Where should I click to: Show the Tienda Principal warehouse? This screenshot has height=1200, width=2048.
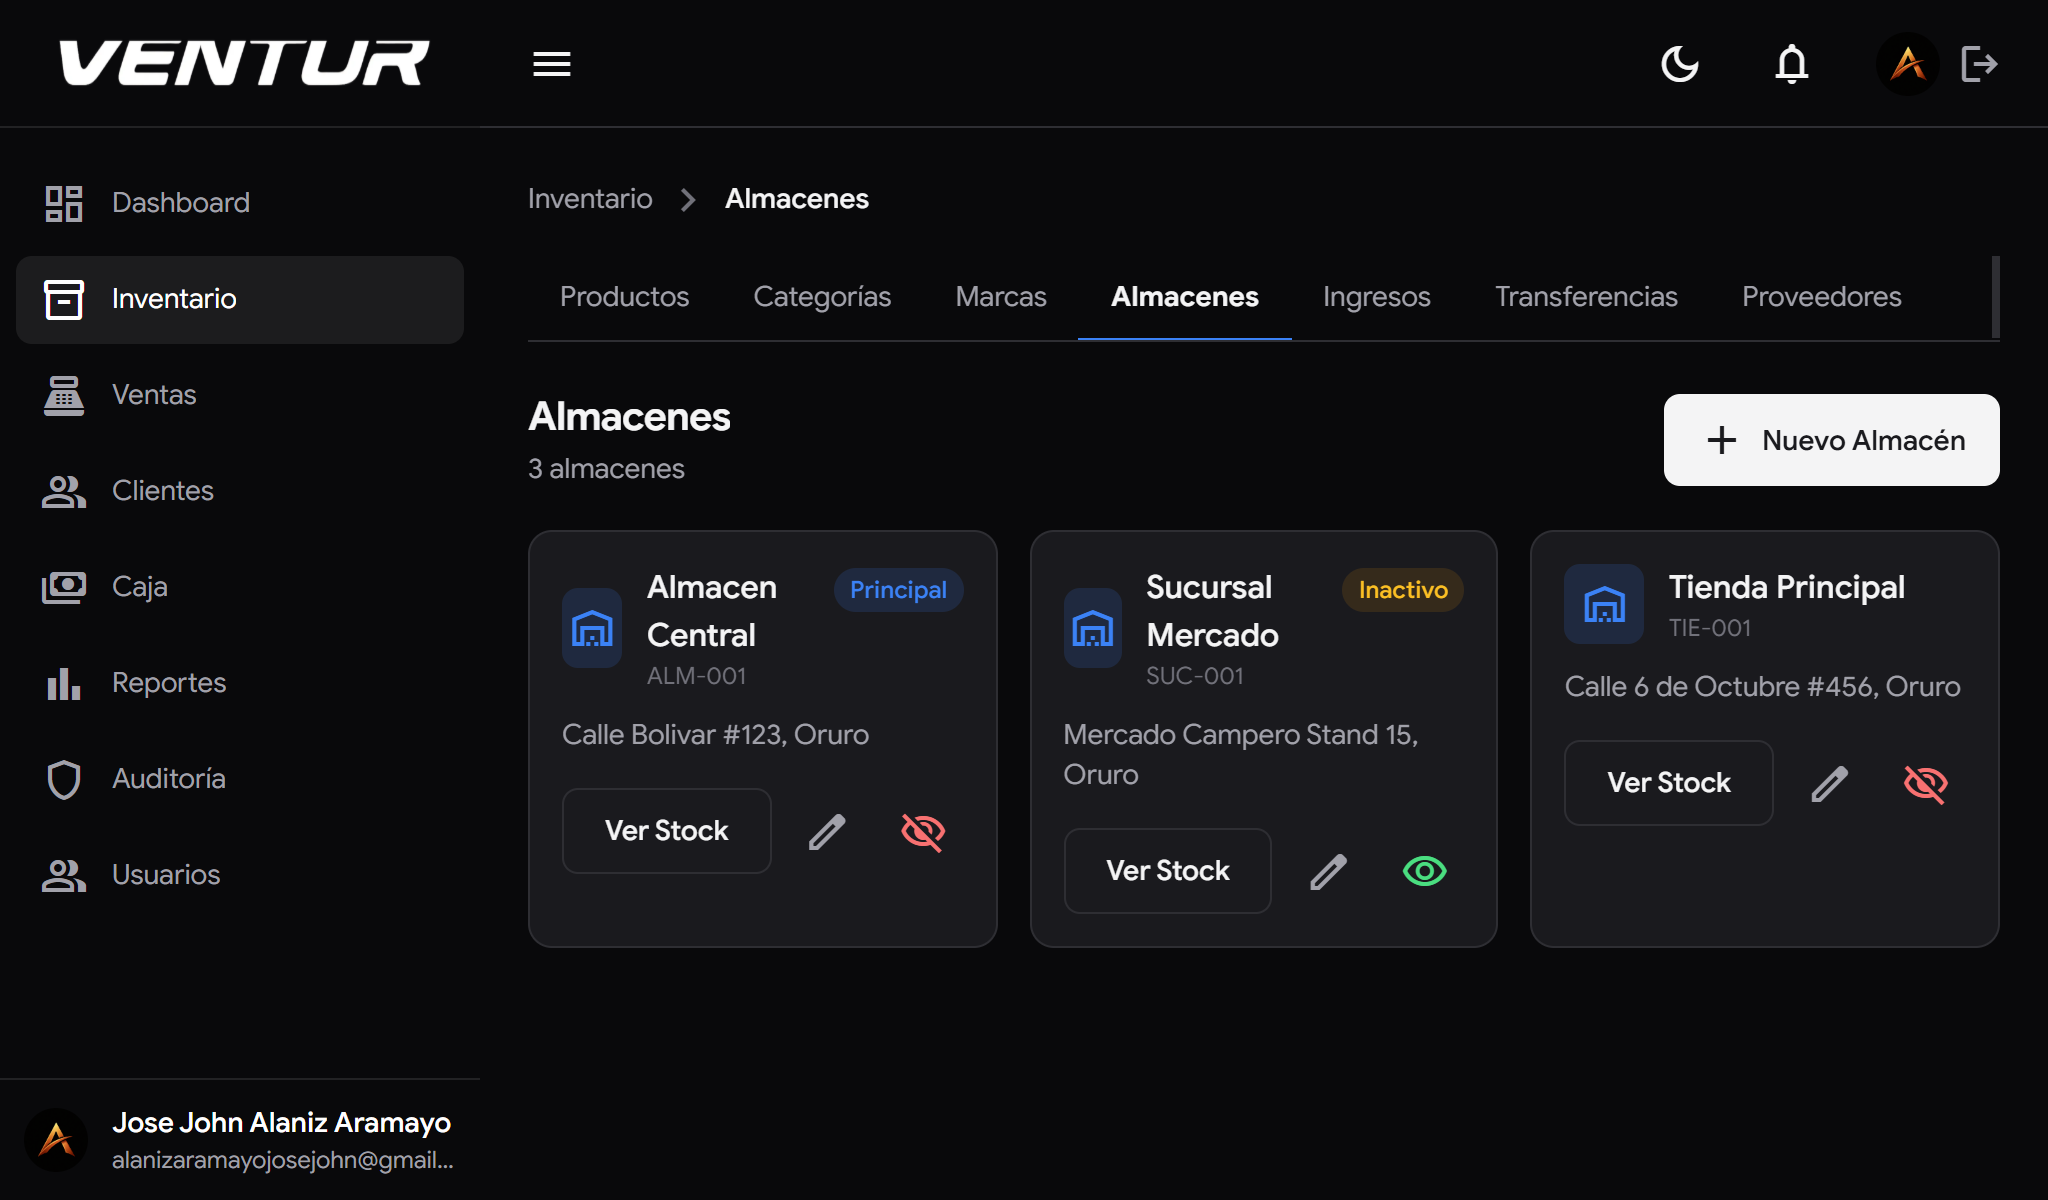tap(1925, 784)
